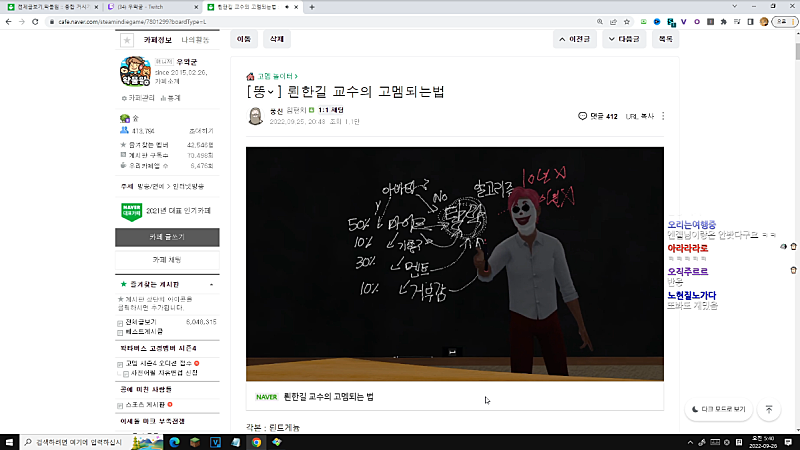
Task: Click the blue play-arrow extension icon
Action: [657, 22]
